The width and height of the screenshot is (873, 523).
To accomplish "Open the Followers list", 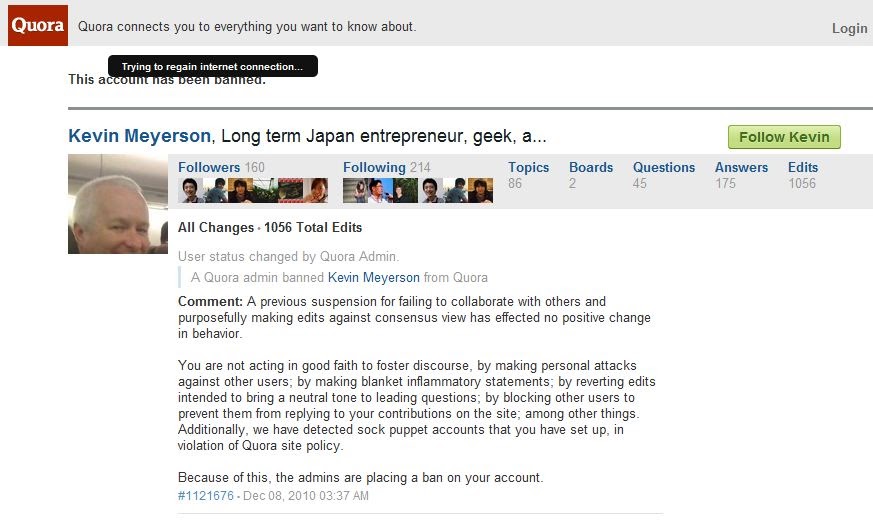I will (209, 167).
